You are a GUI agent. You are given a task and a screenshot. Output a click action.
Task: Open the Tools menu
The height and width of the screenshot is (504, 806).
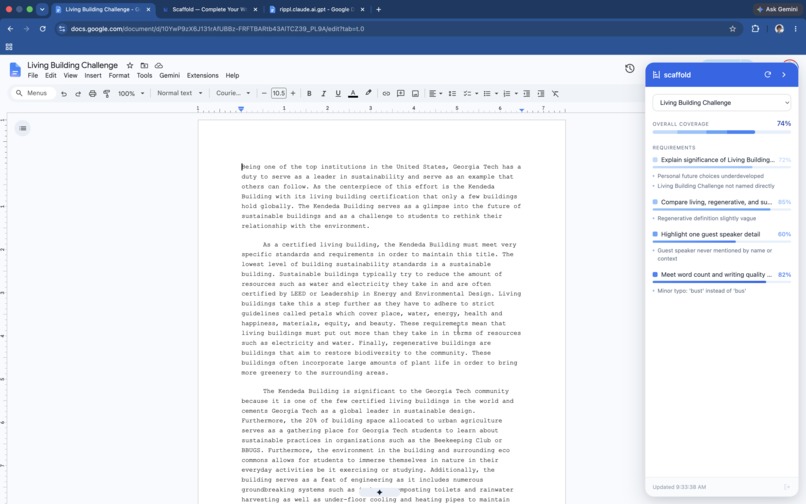(144, 76)
